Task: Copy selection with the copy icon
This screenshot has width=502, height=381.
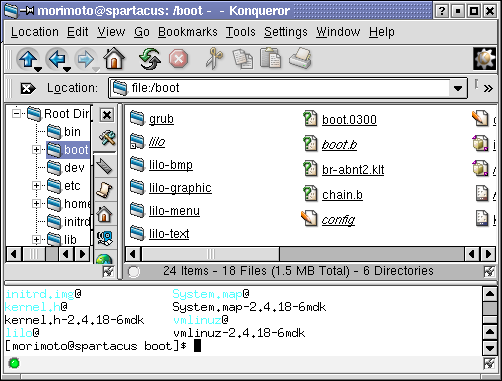Action: (243, 59)
